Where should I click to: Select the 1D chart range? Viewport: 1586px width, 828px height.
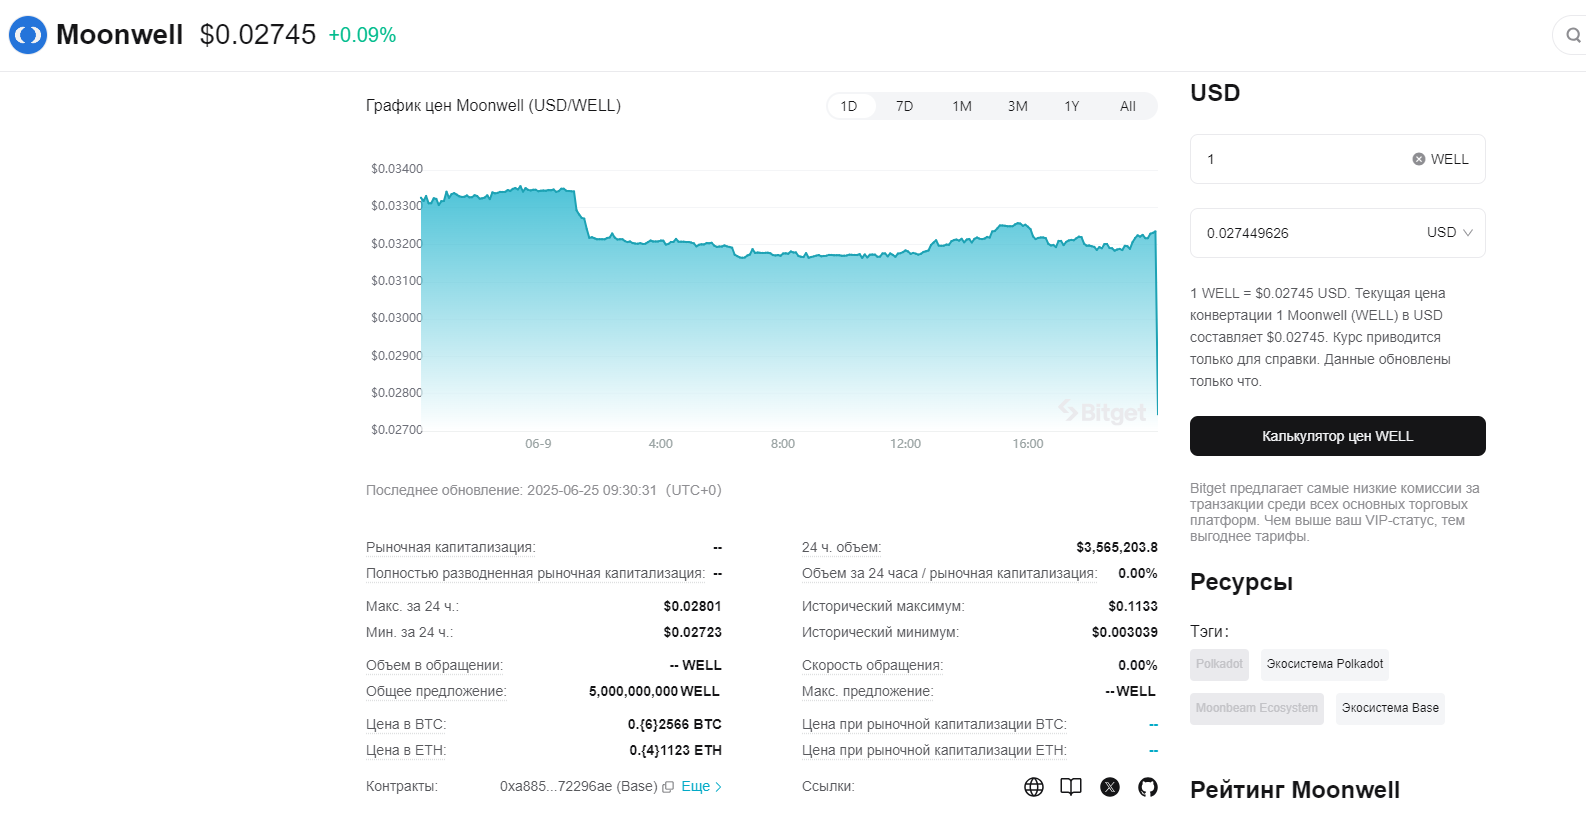(x=849, y=106)
